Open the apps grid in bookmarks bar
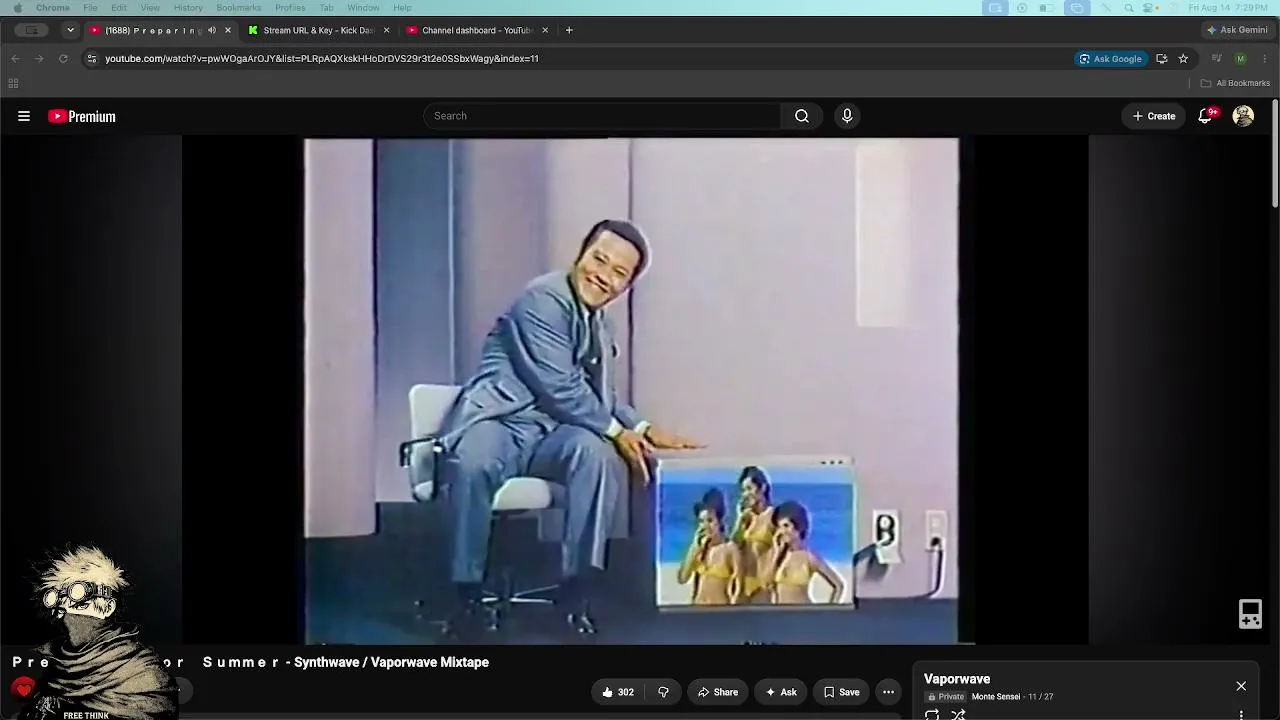Screen dimensions: 1280x720 point(13,83)
